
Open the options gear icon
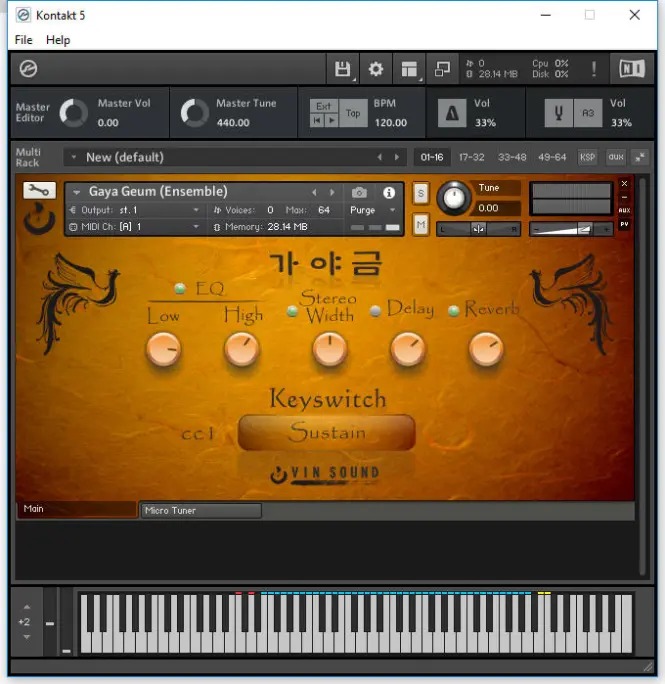pos(376,69)
